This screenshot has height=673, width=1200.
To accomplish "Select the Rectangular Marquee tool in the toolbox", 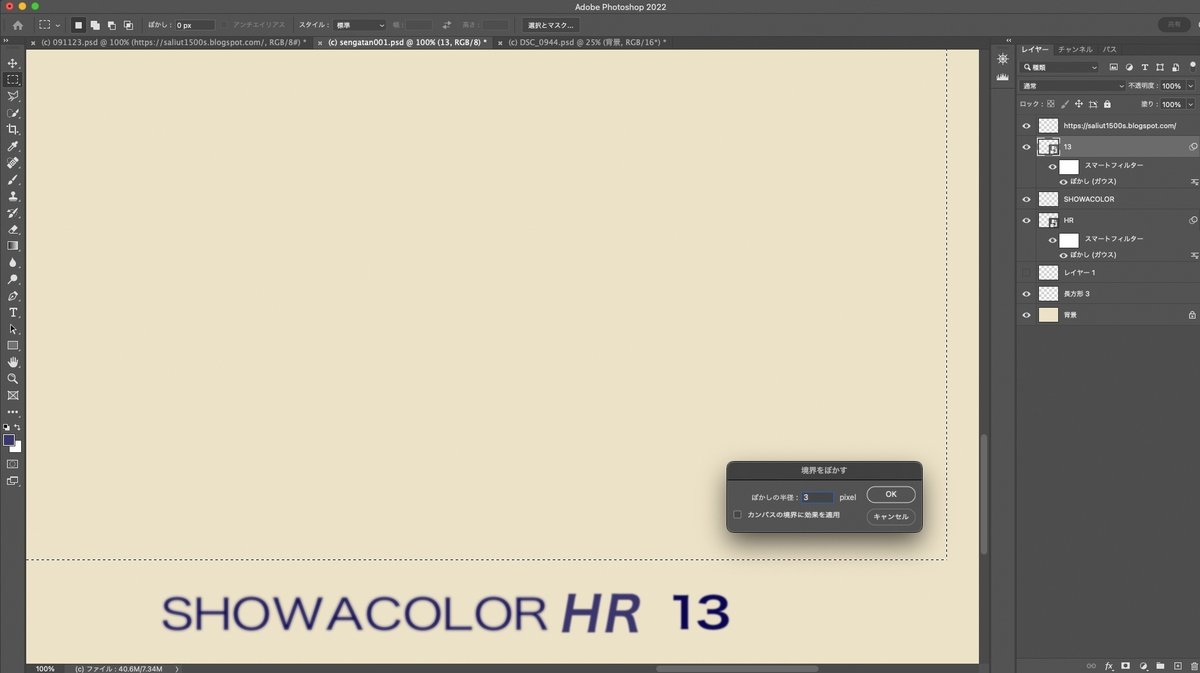I will click(x=13, y=79).
